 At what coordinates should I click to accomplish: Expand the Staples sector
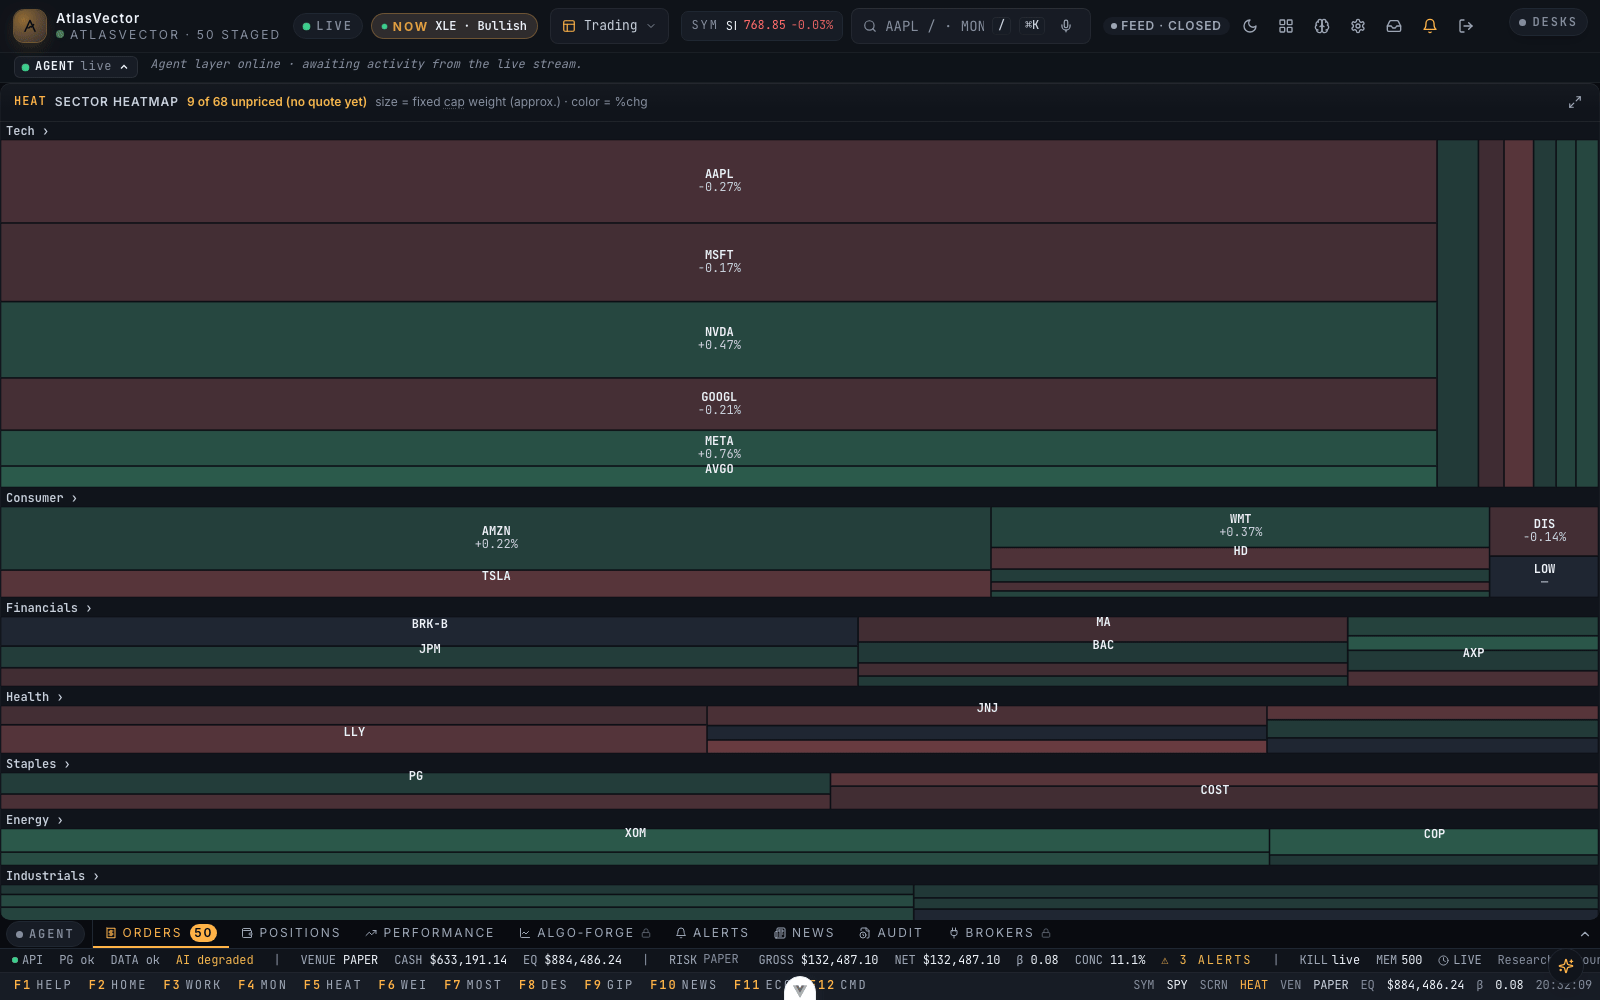[x=38, y=764]
